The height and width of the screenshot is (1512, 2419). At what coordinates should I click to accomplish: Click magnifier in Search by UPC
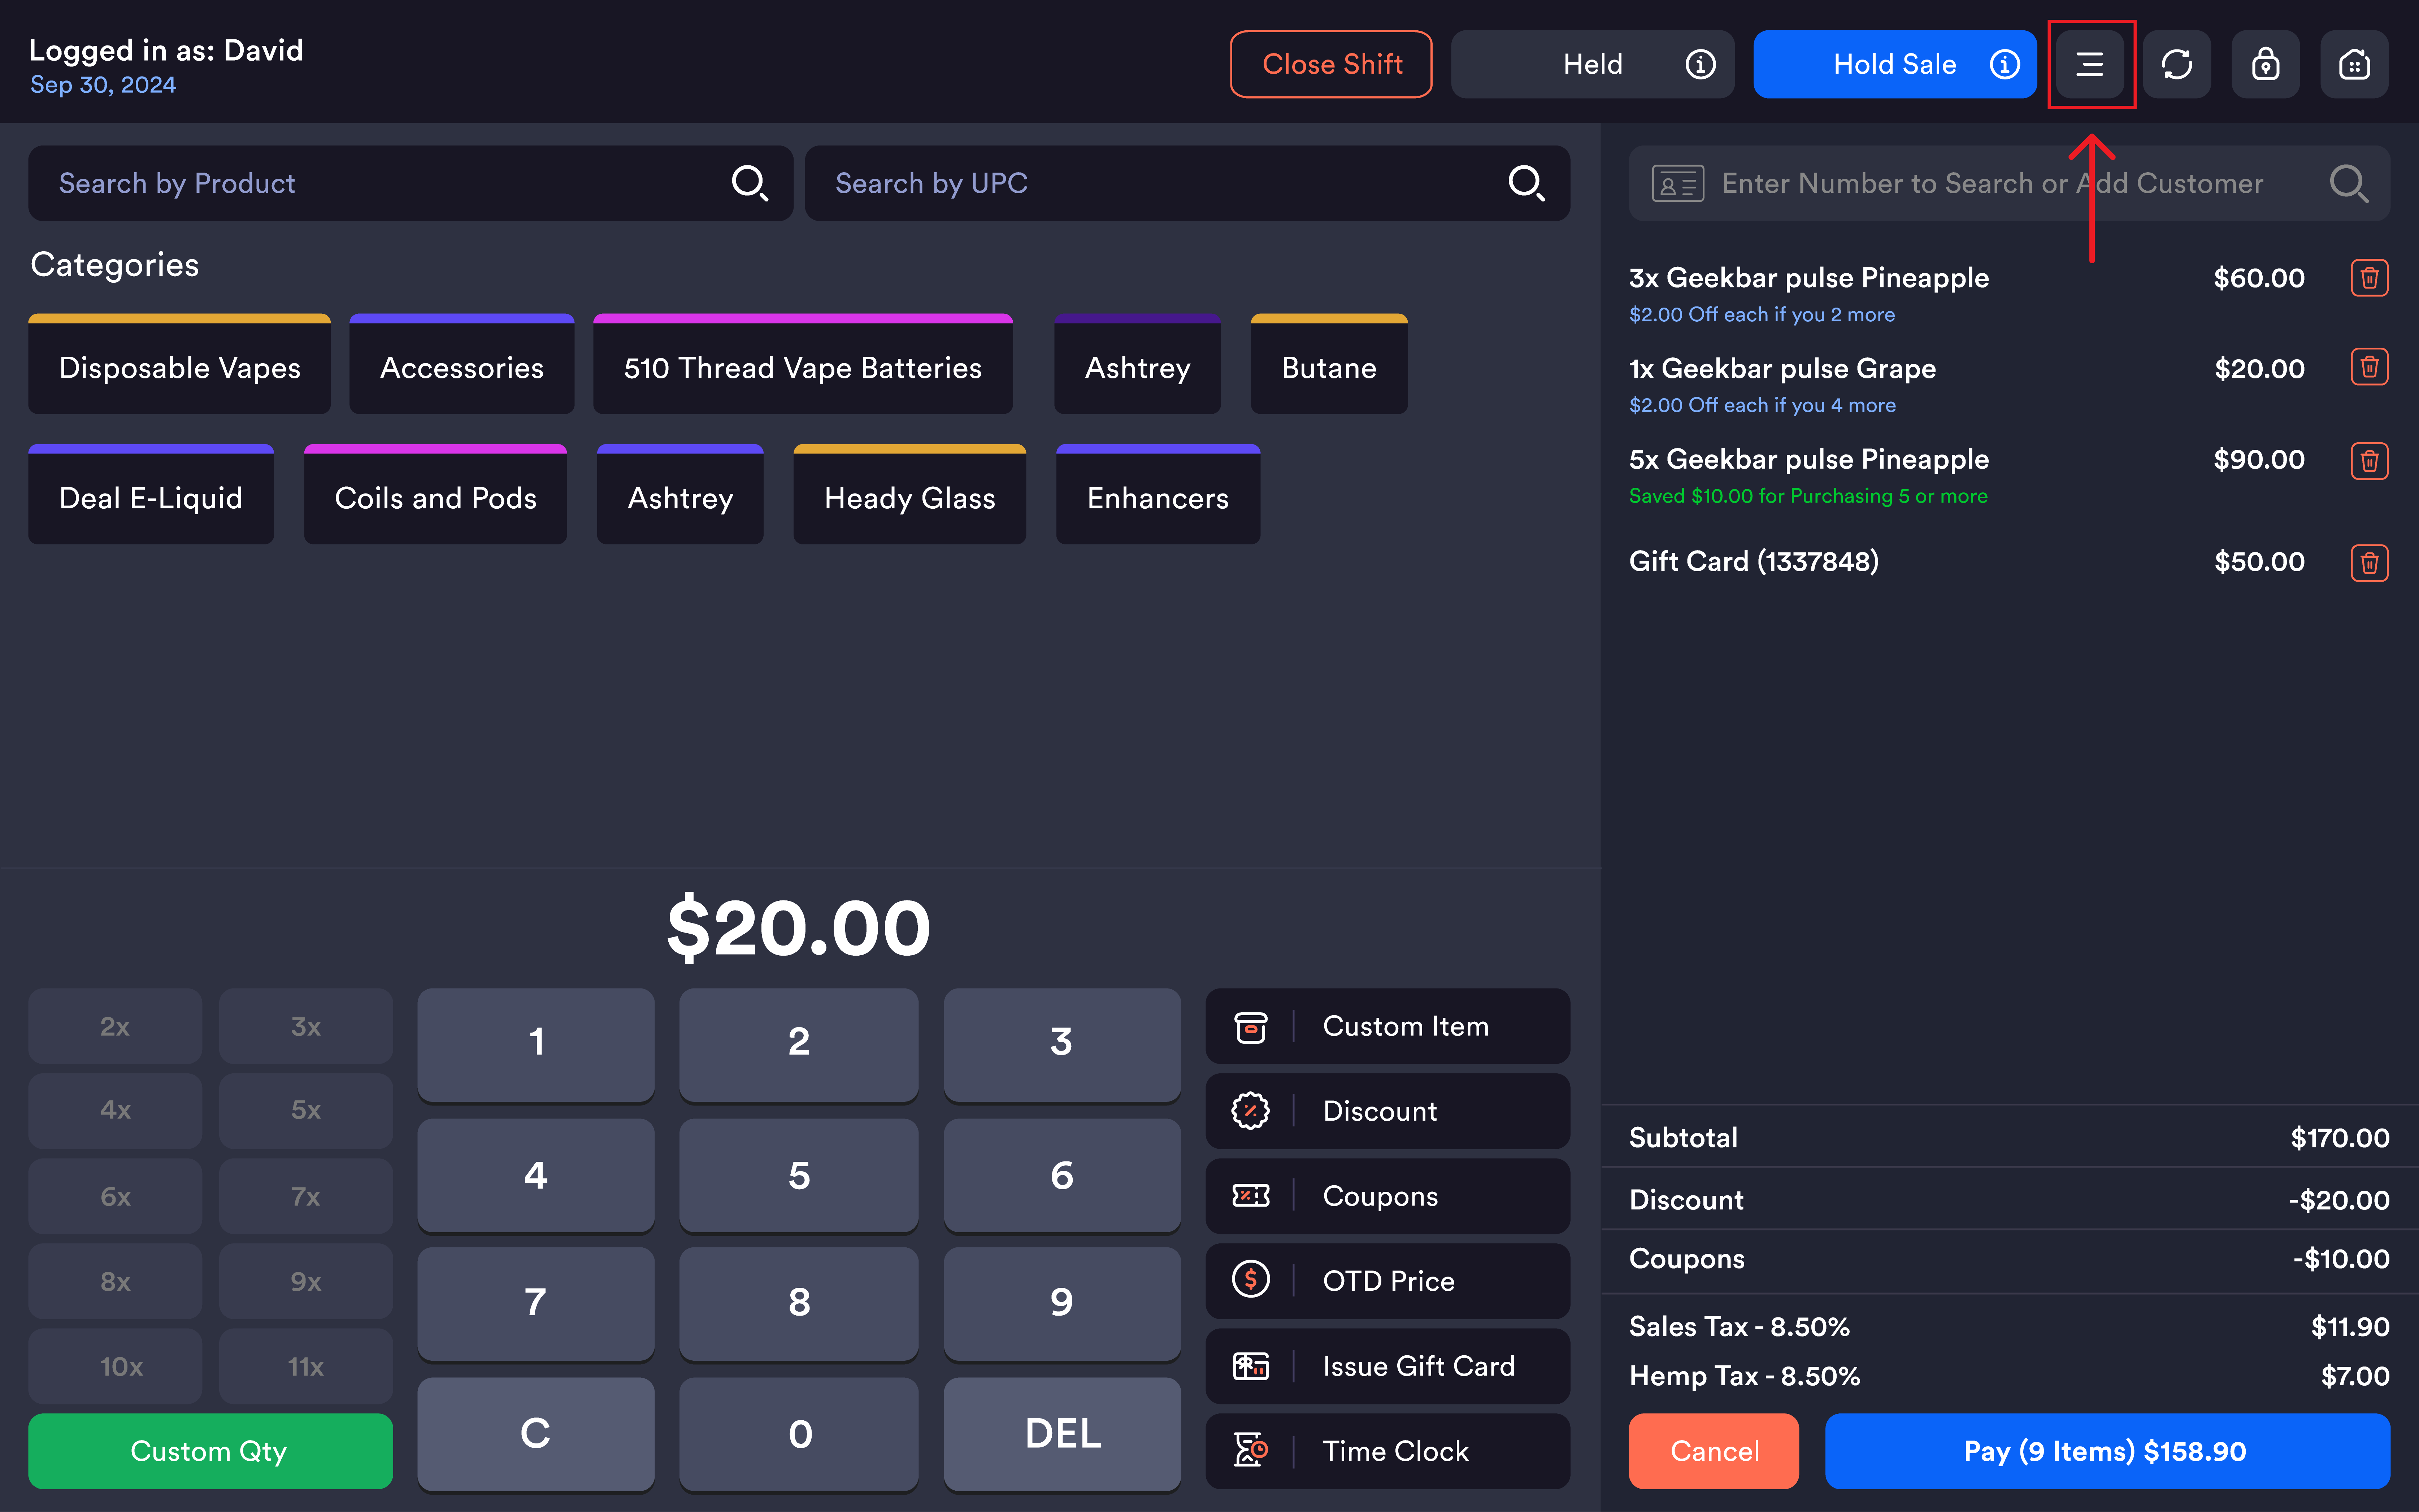1526,183
